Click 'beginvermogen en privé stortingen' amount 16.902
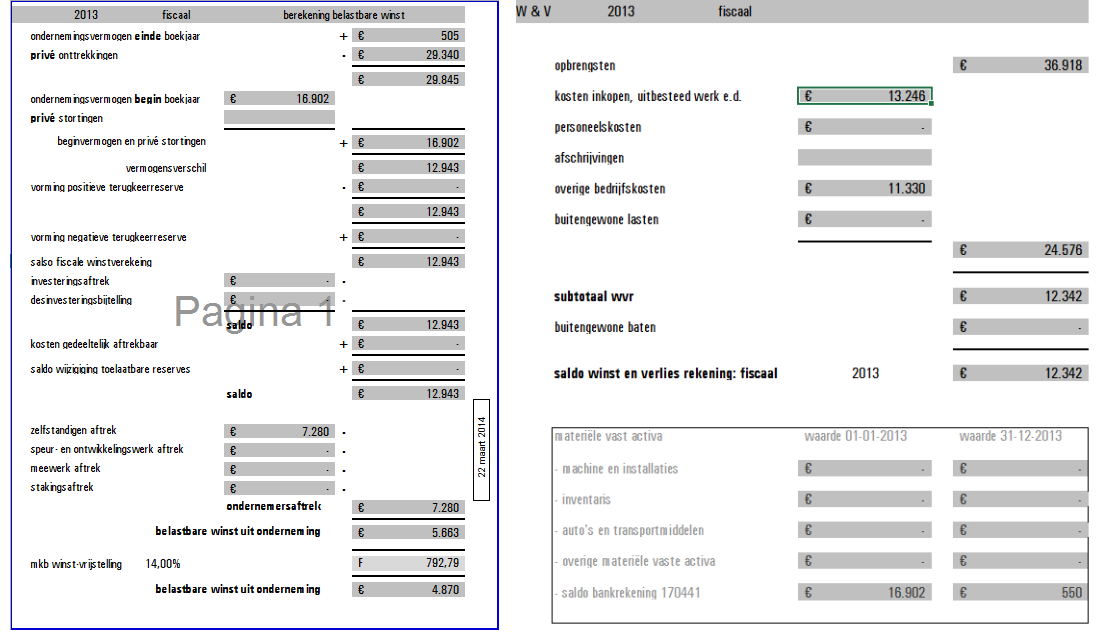 click(x=408, y=143)
